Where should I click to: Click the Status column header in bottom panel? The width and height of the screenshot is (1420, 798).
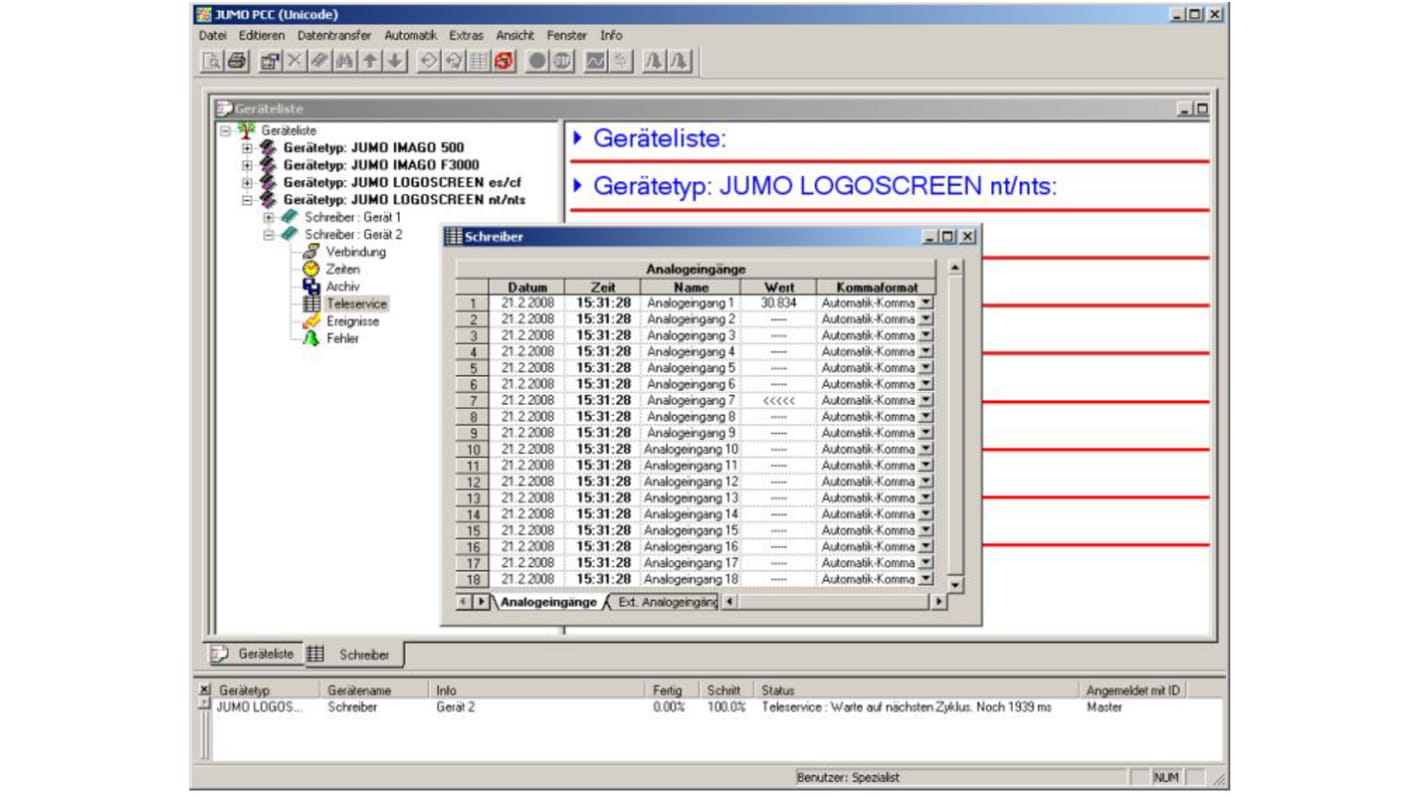click(x=917, y=690)
